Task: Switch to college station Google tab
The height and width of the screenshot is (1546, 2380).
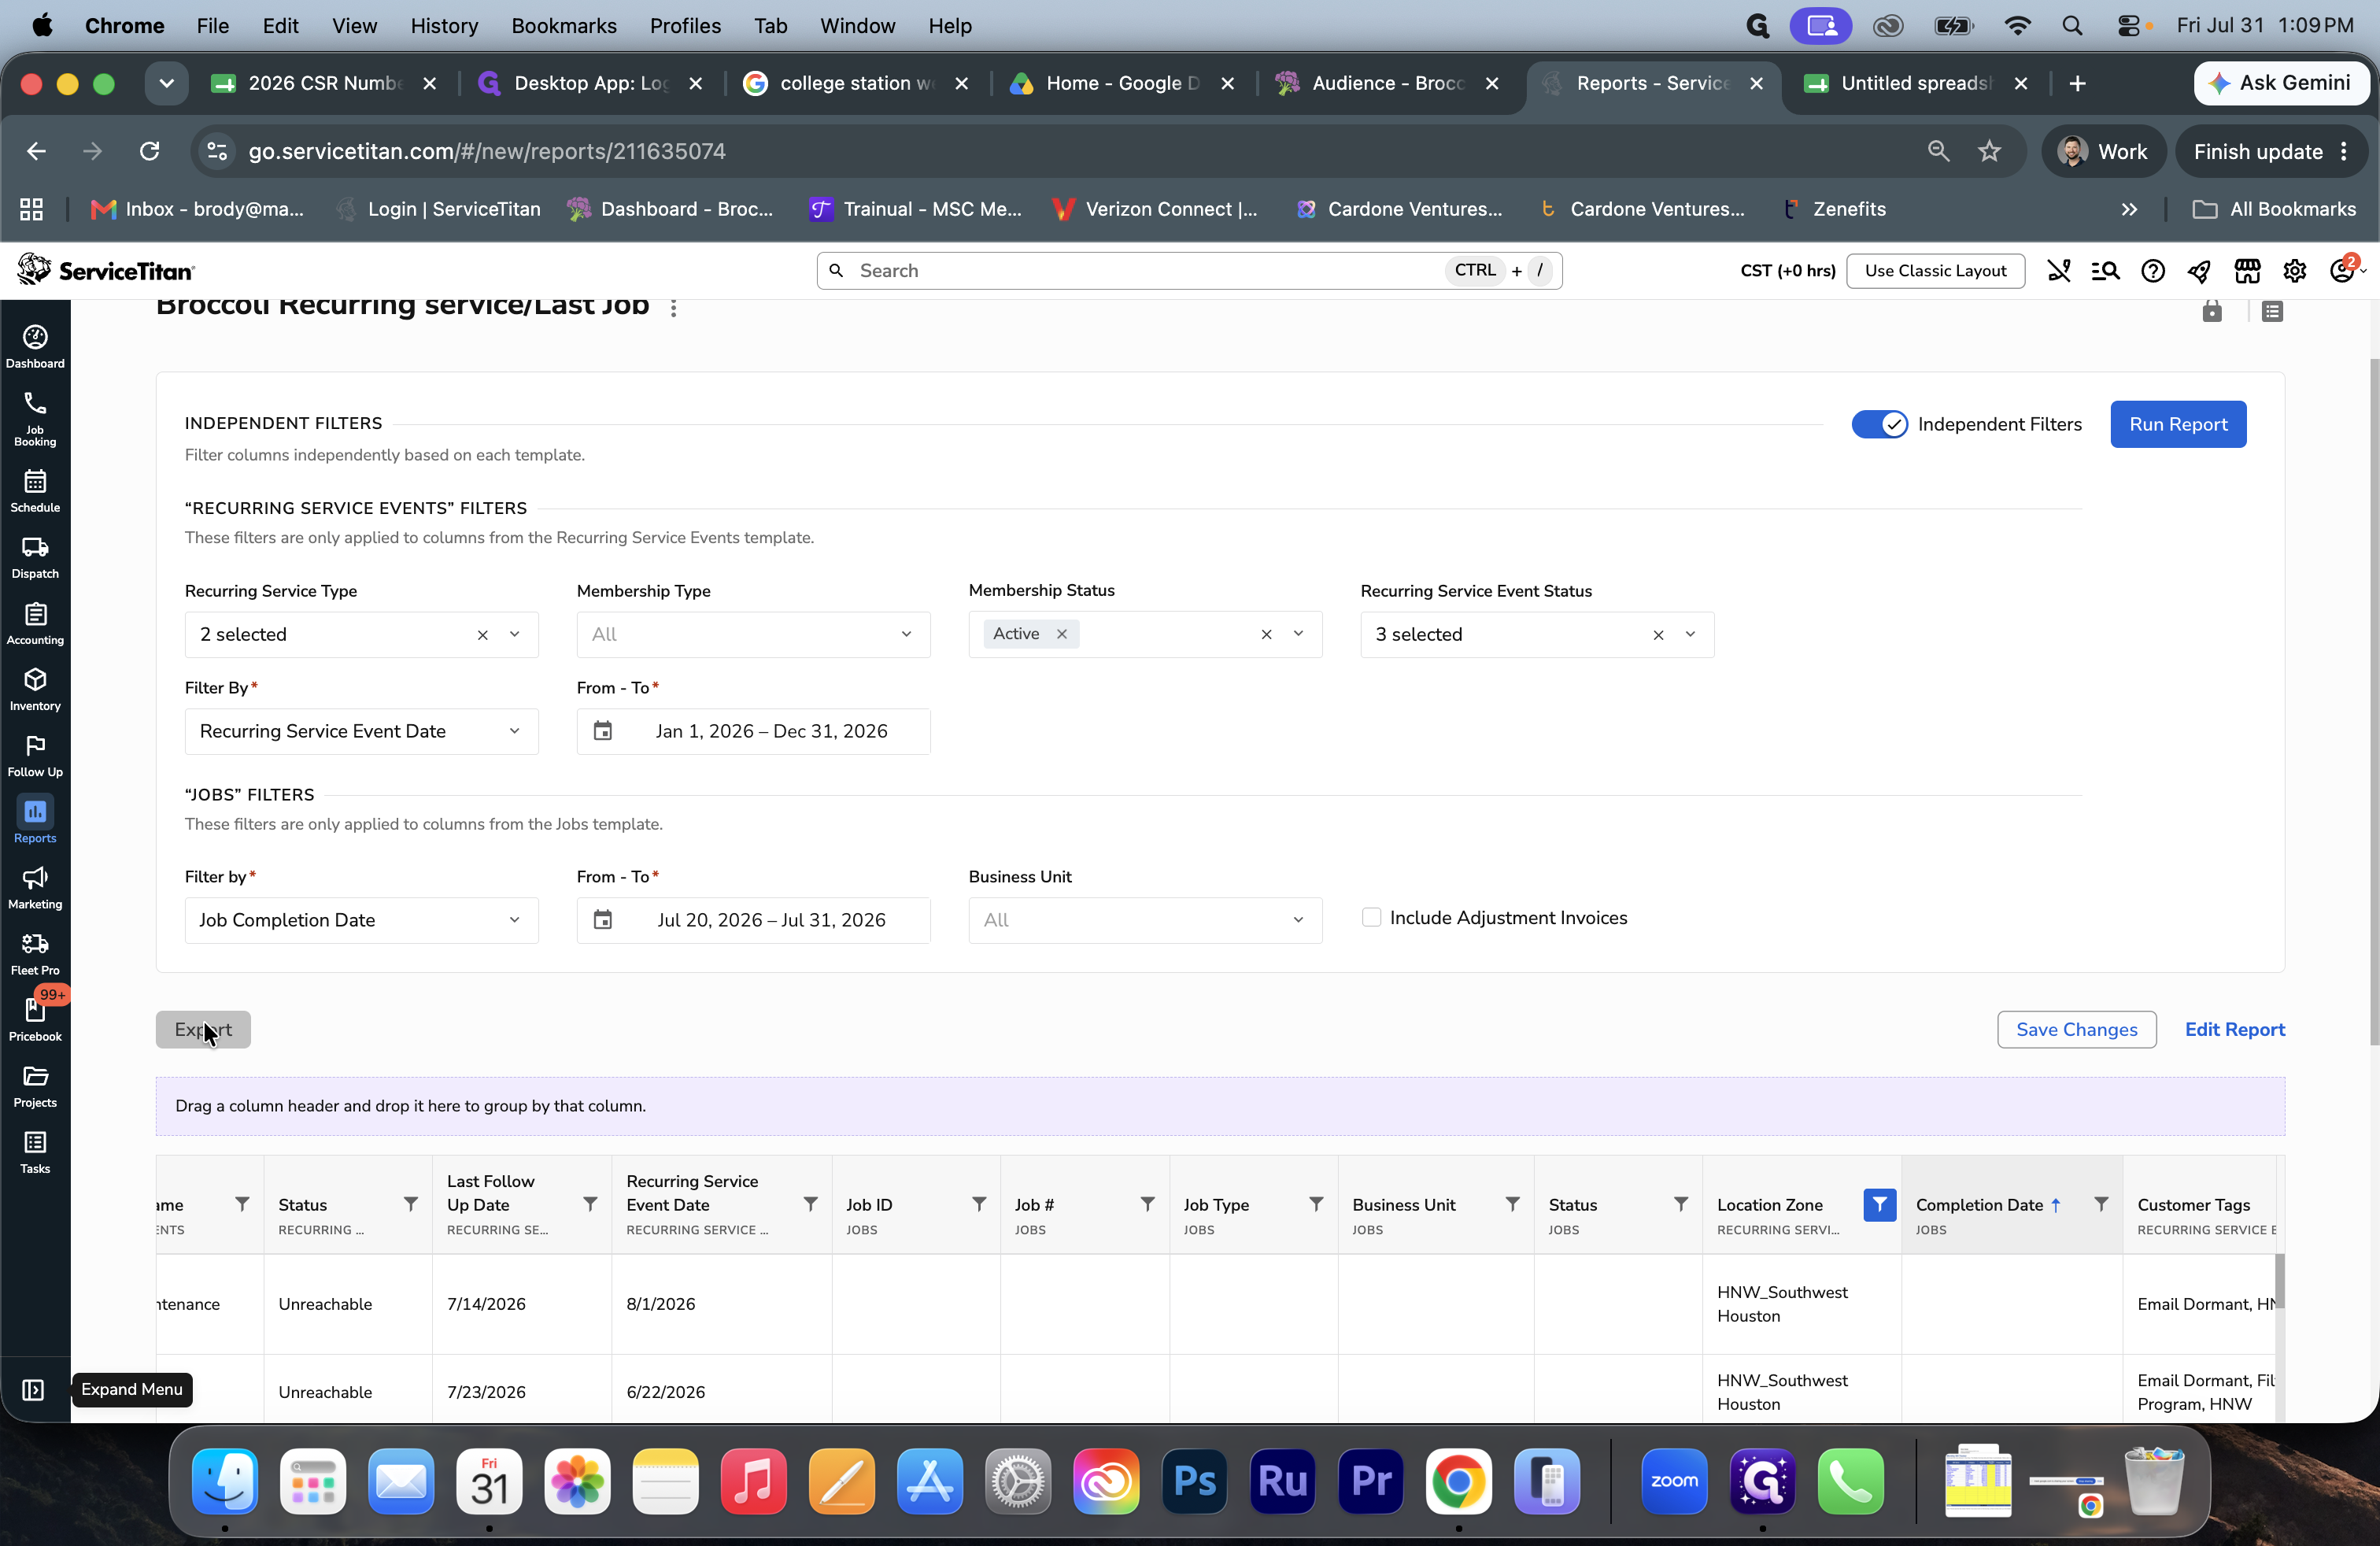Action: (855, 83)
